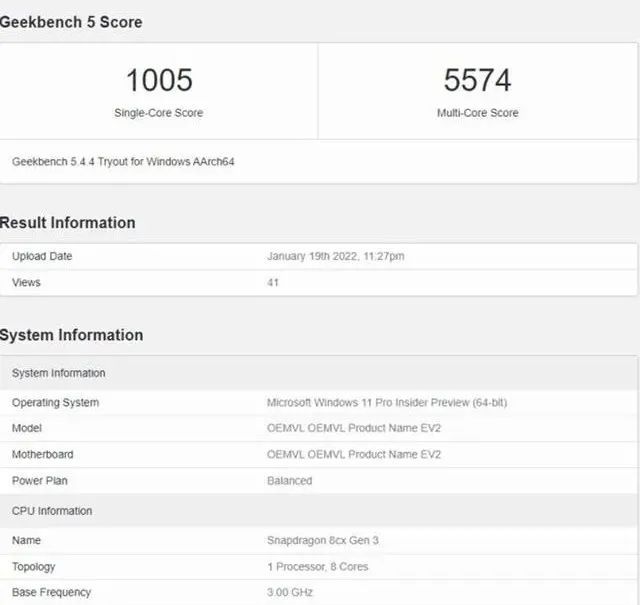Click the Balanced power plan value
640x605 pixels.
click(289, 480)
